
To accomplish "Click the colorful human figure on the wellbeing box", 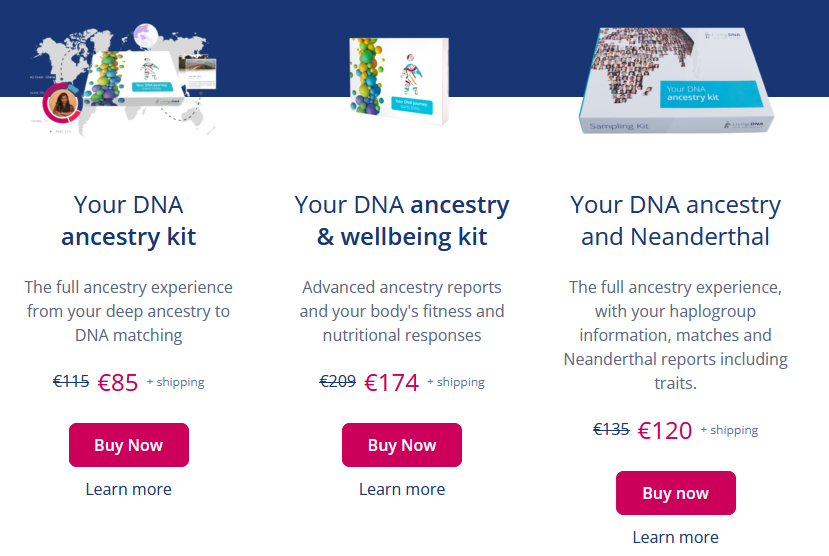I will coord(411,75).
